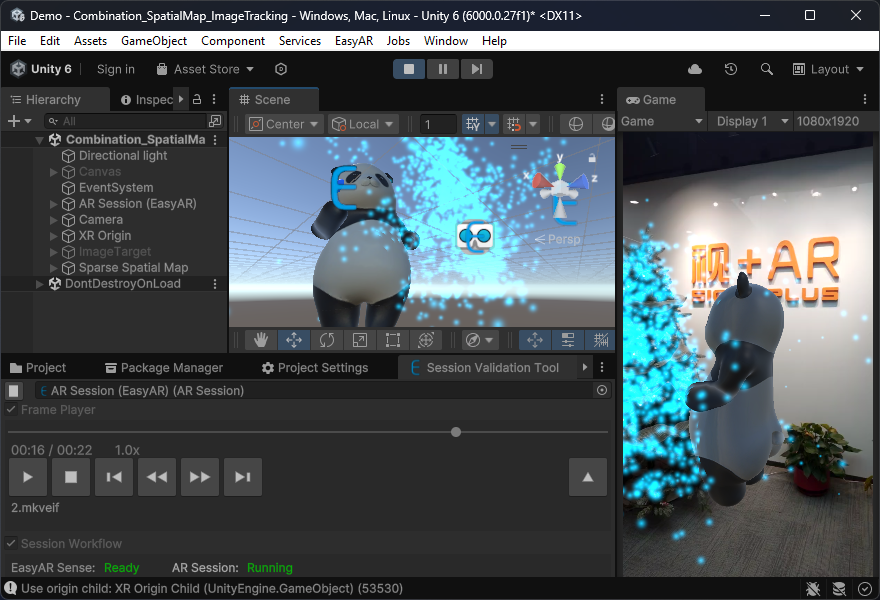Screen dimensions: 880x600
Task: Open the undo history icon
Action: coord(731,69)
